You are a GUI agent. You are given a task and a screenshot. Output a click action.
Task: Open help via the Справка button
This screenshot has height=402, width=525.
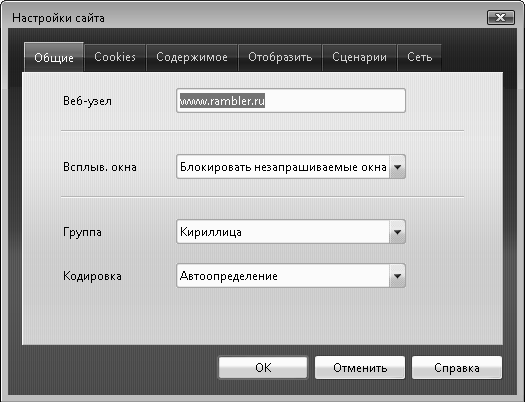pos(457,368)
